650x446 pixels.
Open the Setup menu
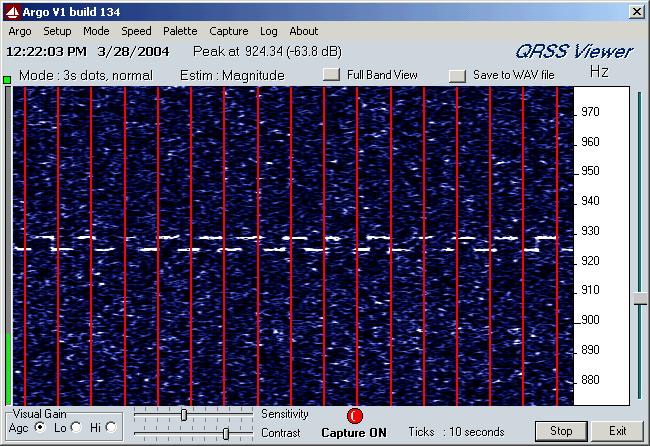click(57, 31)
